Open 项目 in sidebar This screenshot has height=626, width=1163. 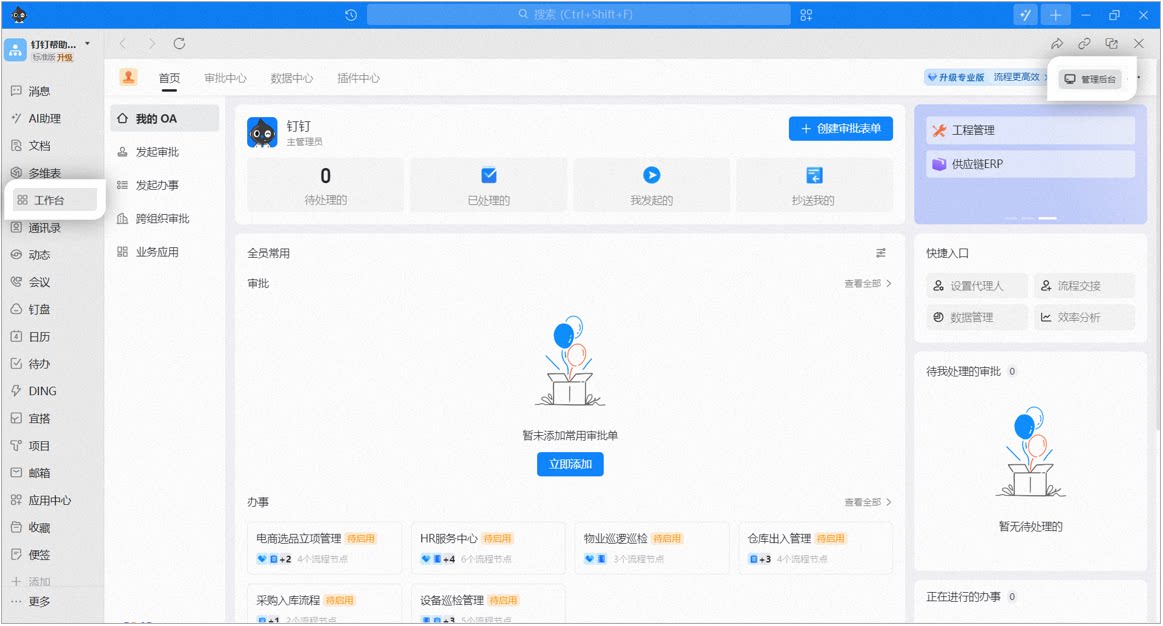[x=31, y=446]
